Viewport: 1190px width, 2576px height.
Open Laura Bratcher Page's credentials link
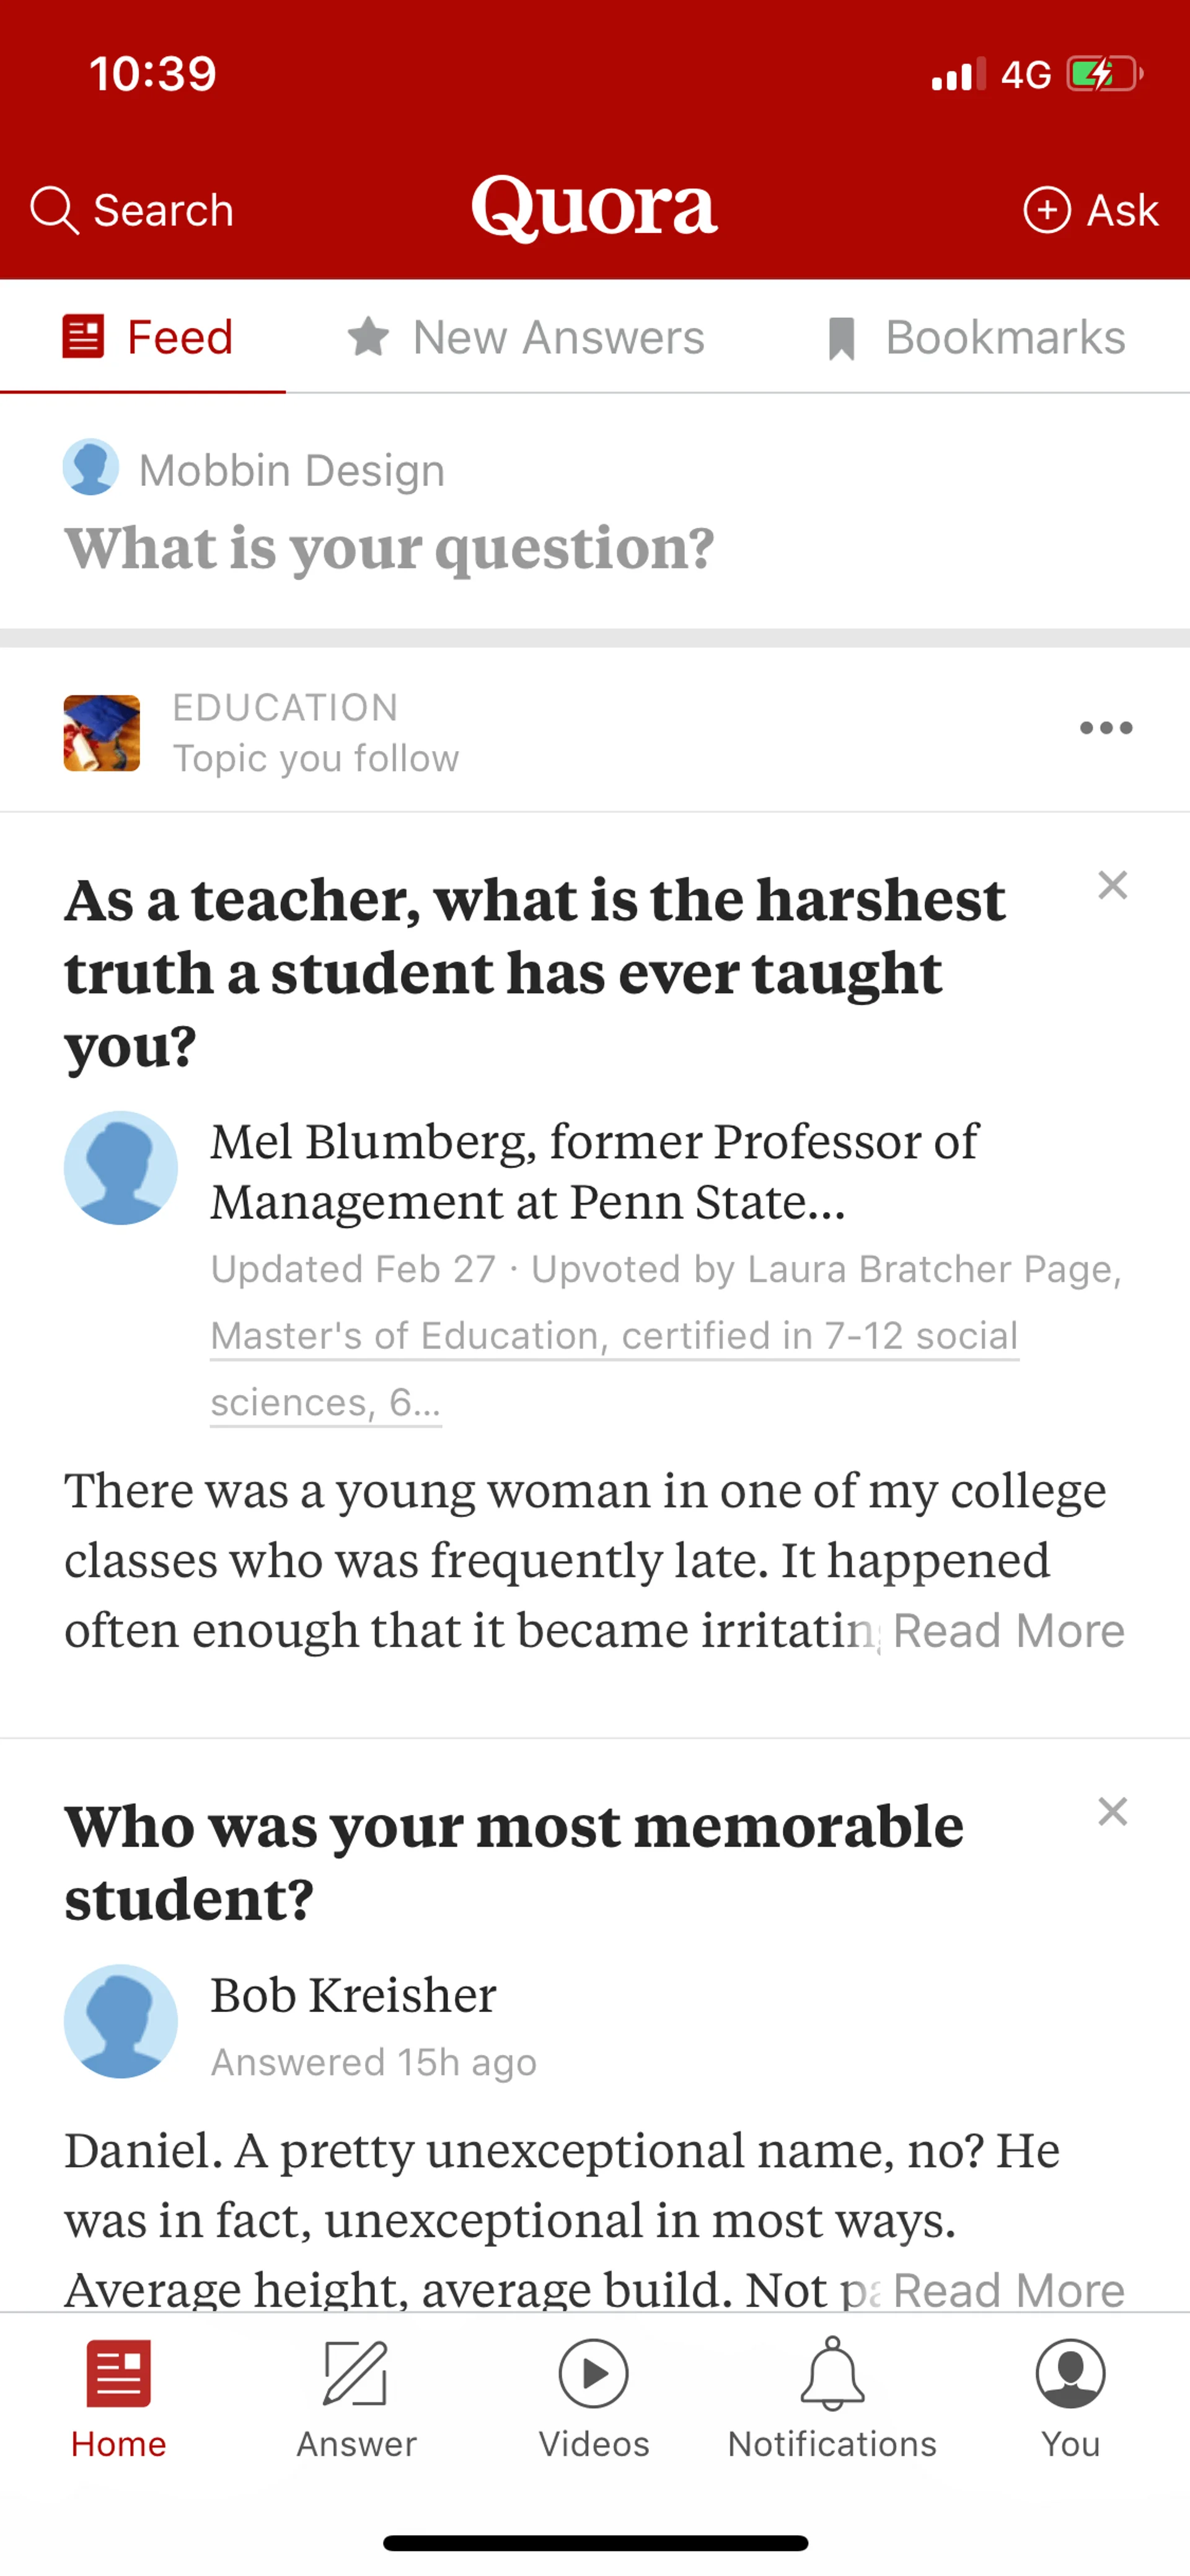(x=614, y=1337)
